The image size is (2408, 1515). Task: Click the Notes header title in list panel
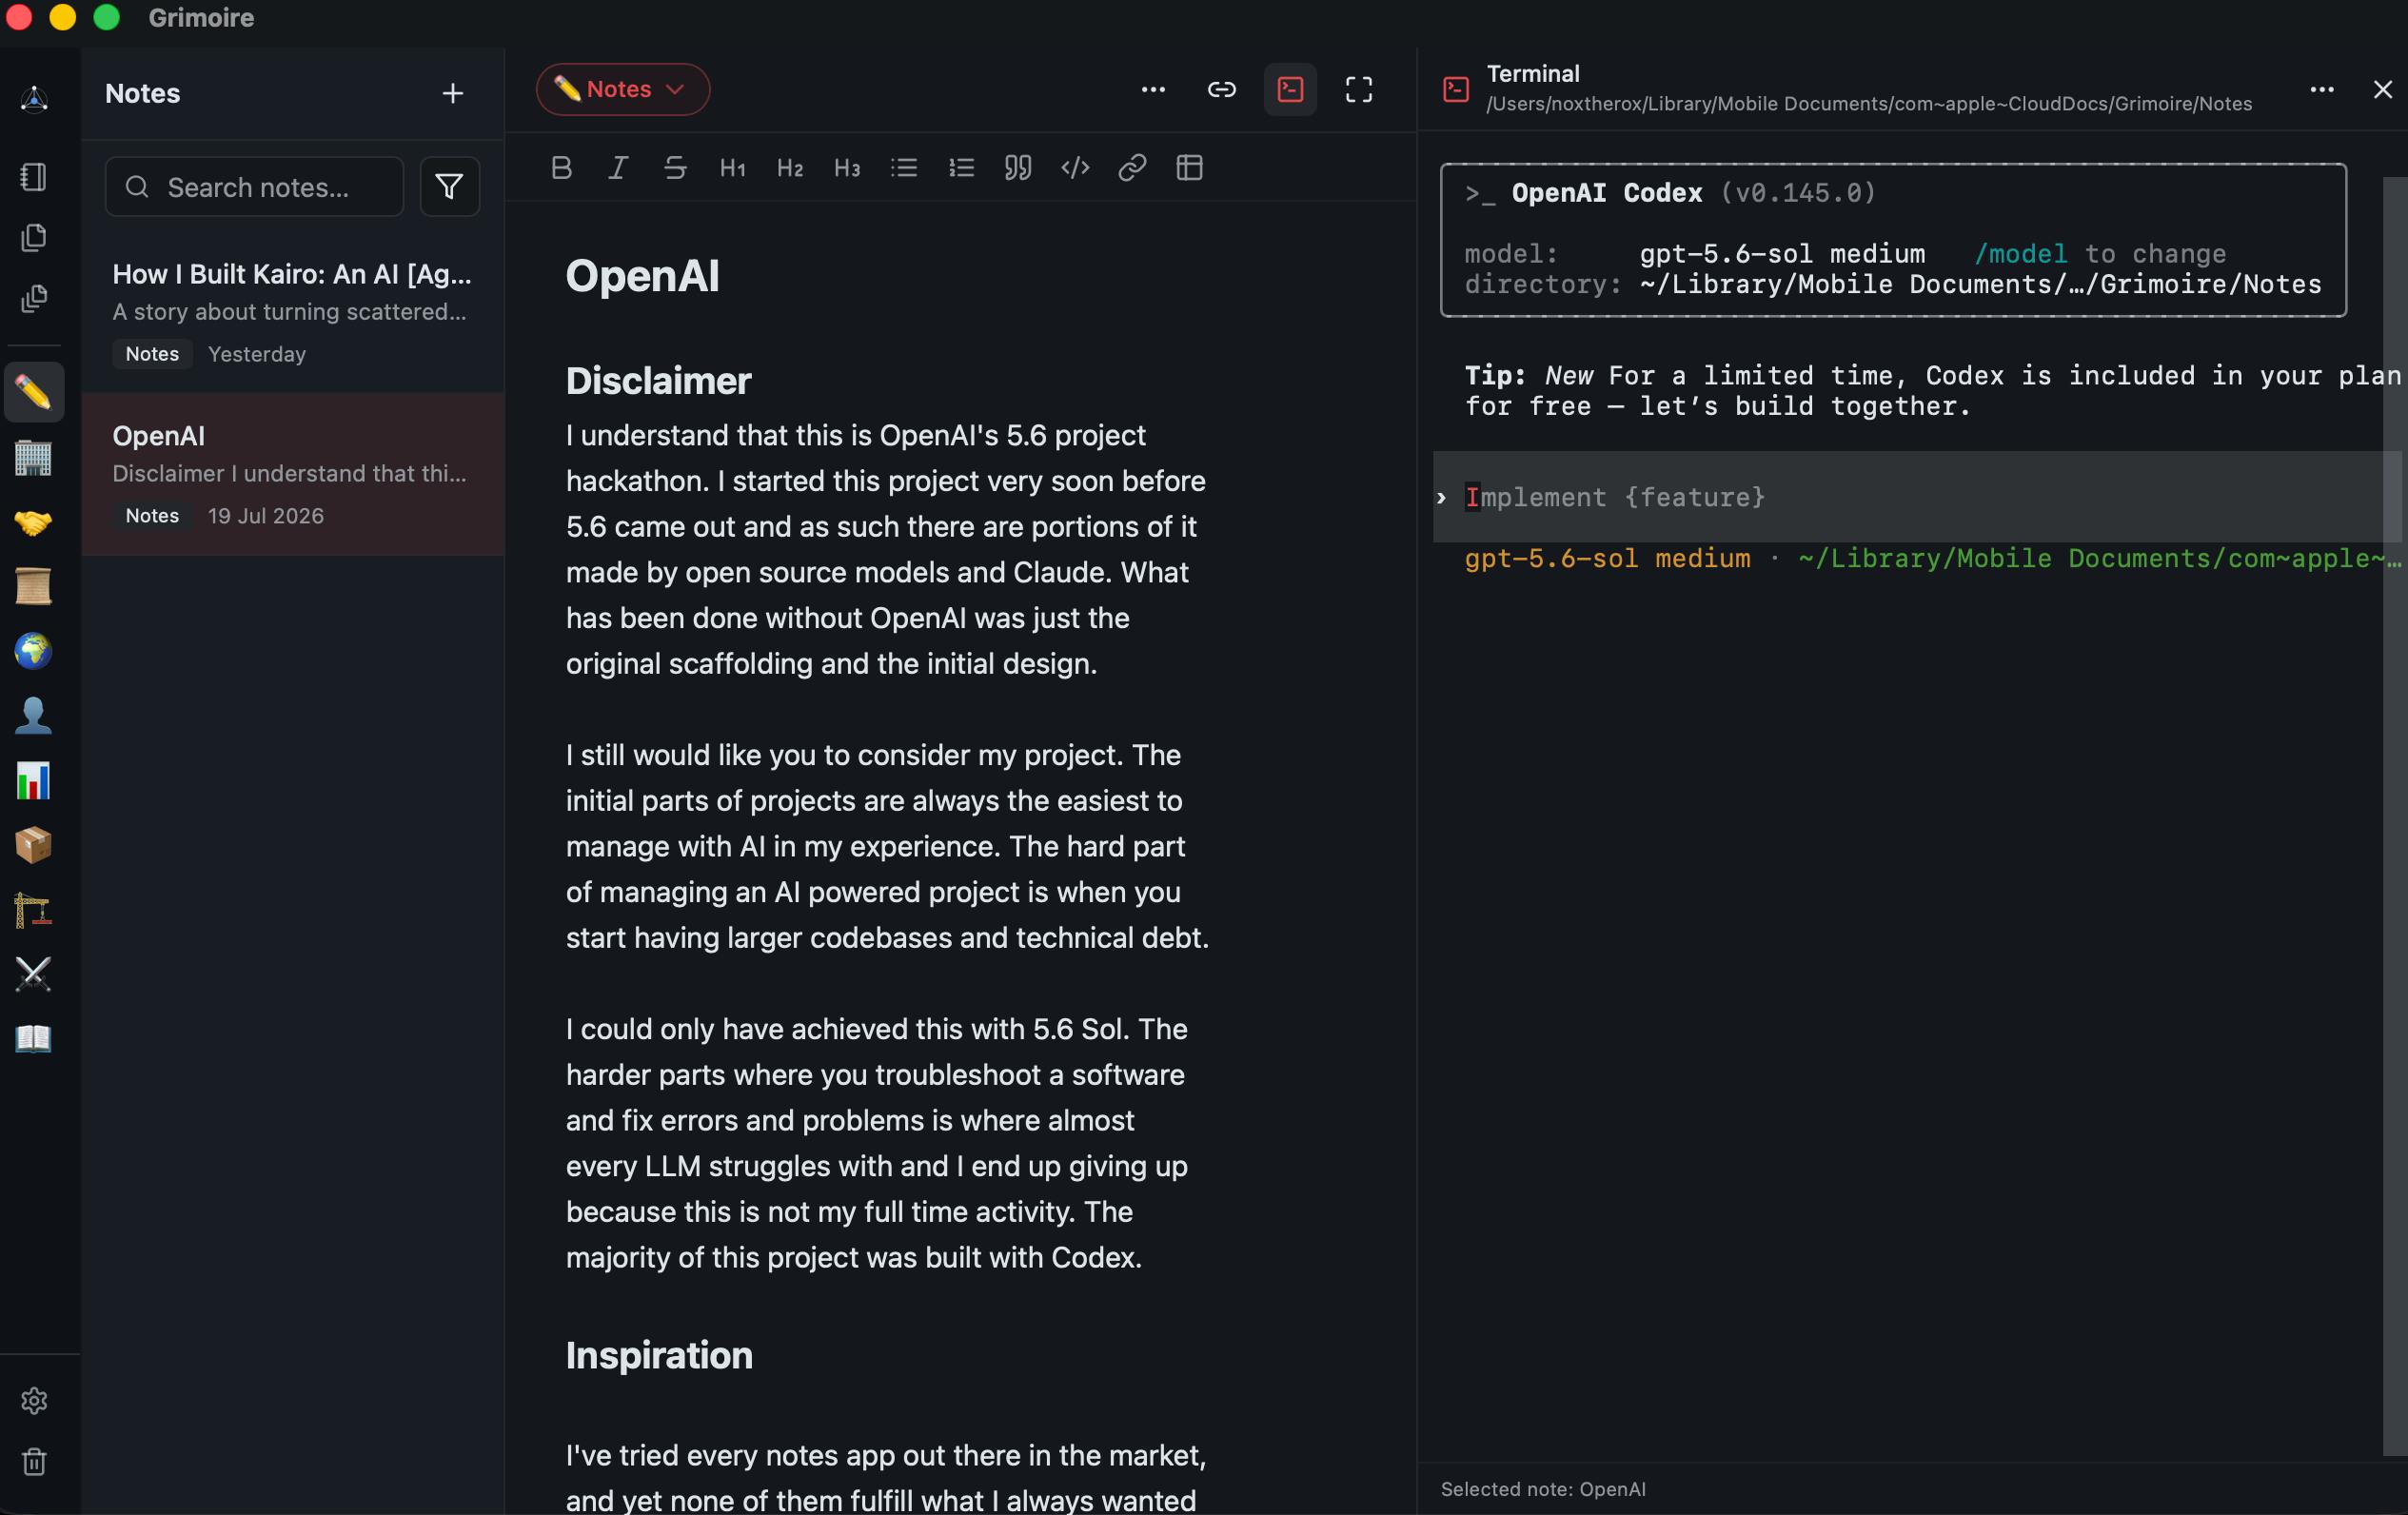(143, 93)
